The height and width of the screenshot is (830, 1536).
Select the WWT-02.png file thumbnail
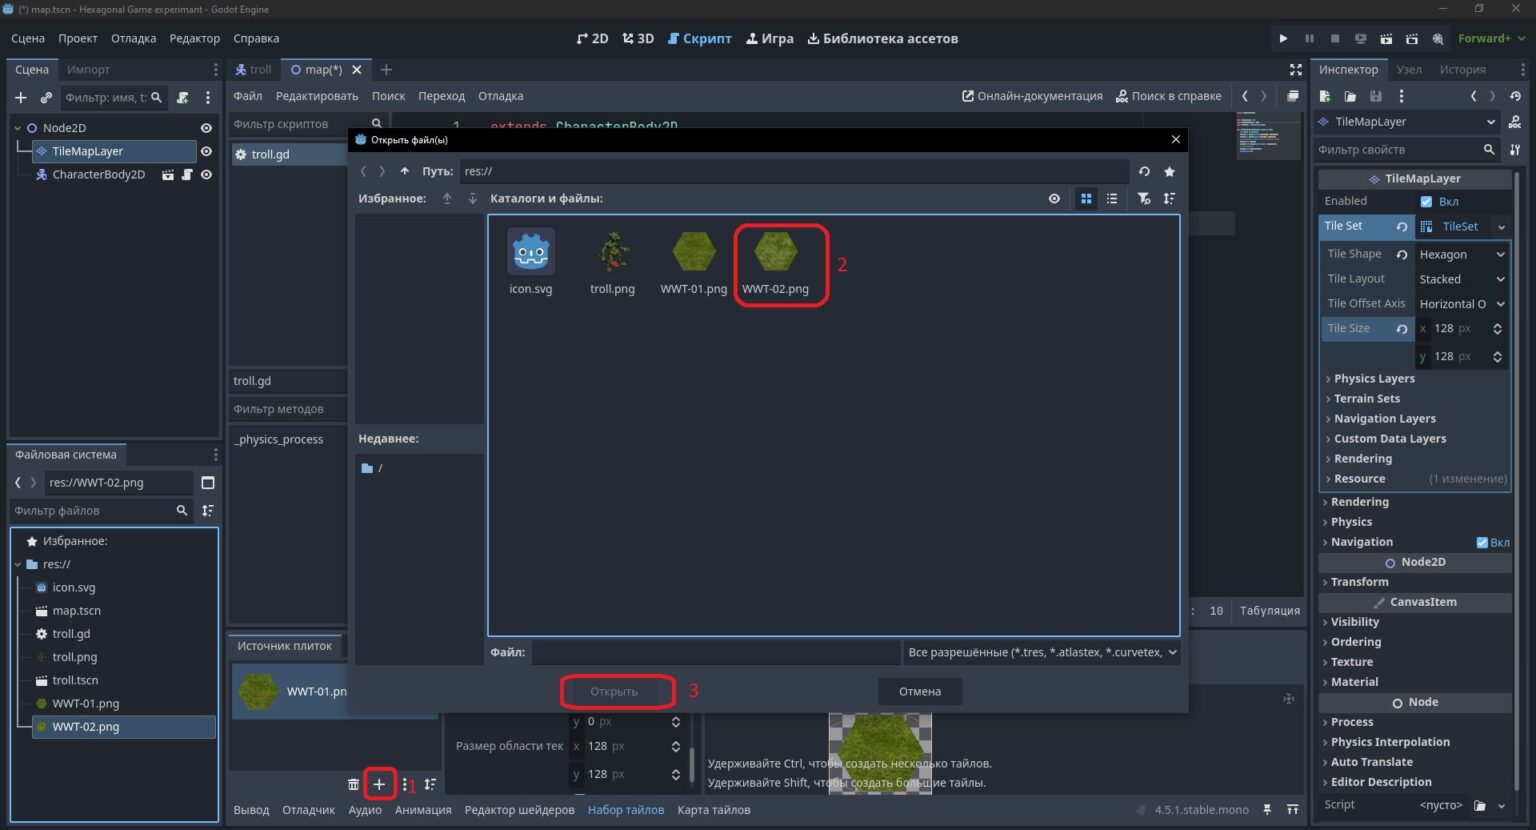tap(776, 263)
